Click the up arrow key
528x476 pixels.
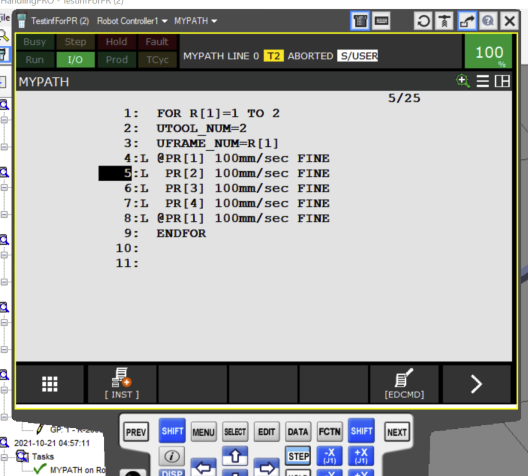coord(235,456)
